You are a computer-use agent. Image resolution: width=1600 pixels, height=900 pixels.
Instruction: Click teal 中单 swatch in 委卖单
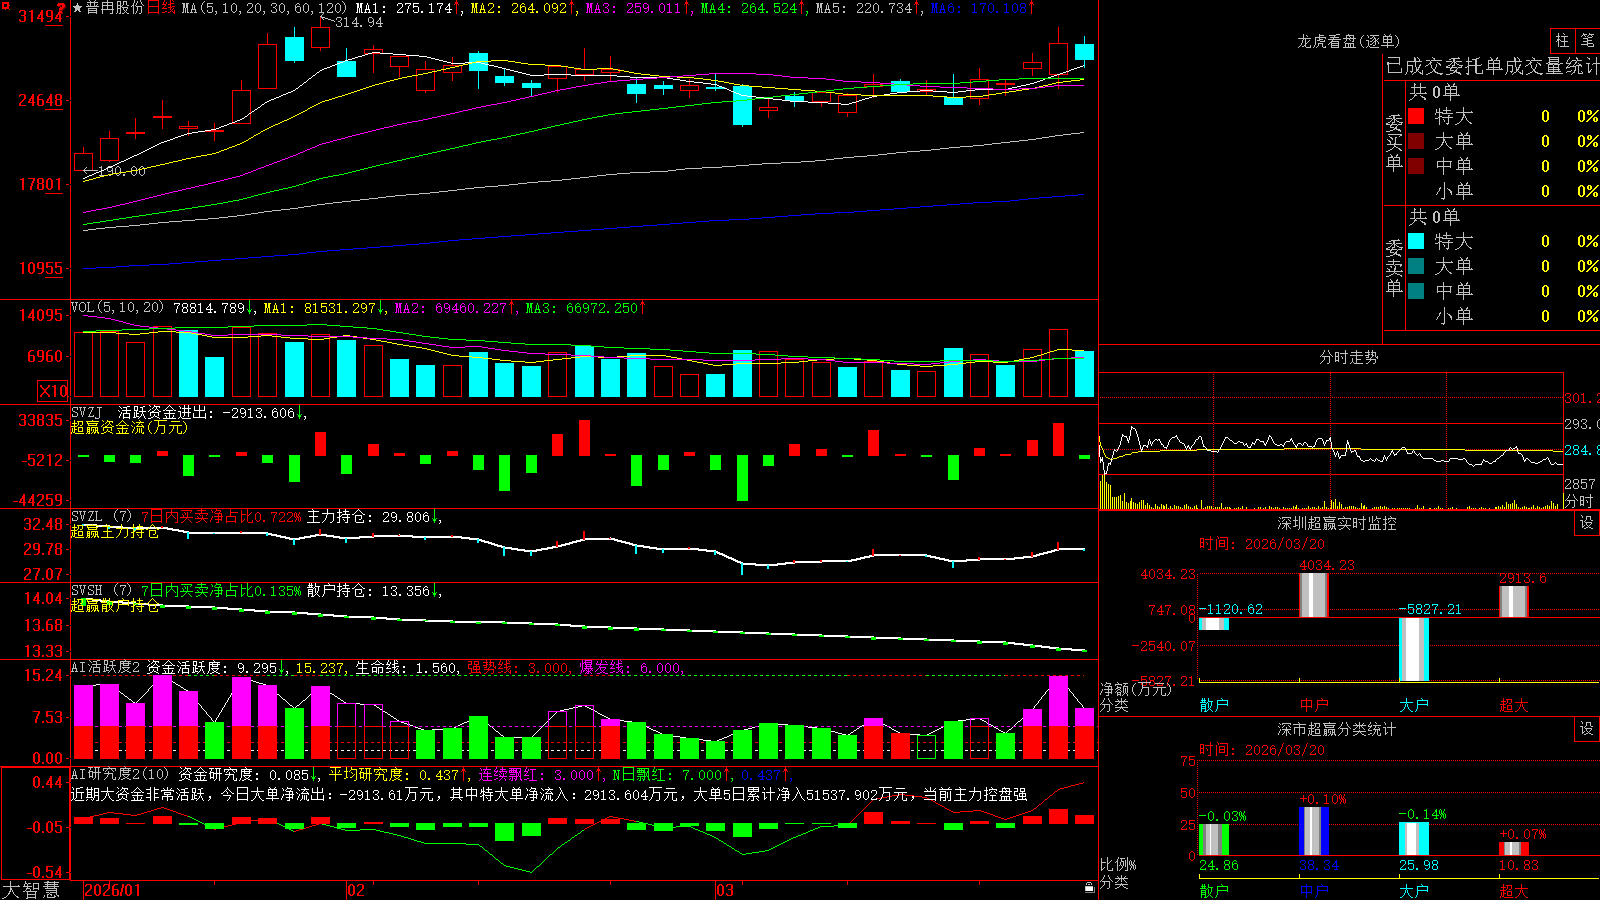[1416, 291]
